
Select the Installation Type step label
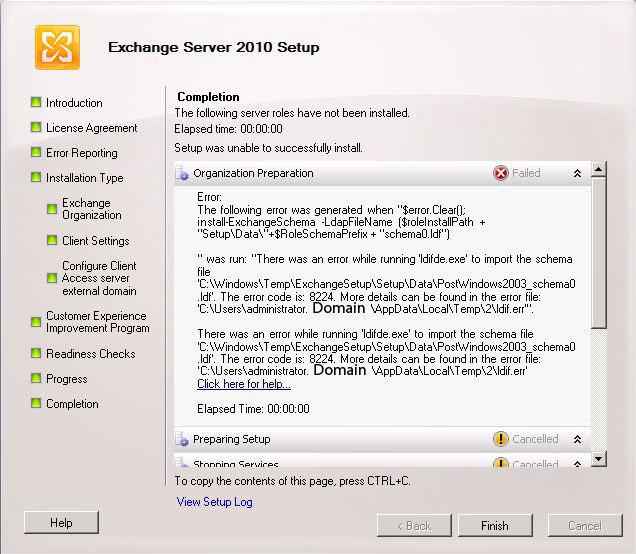[x=84, y=178]
